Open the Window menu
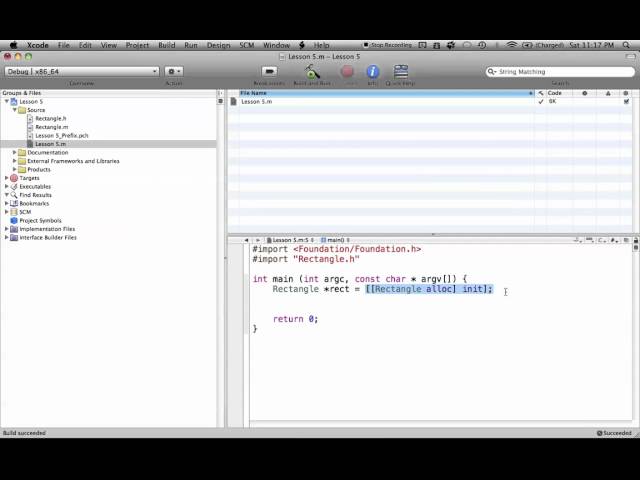Image resolution: width=640 pixels, height=480 pixels. coord(276,45)
